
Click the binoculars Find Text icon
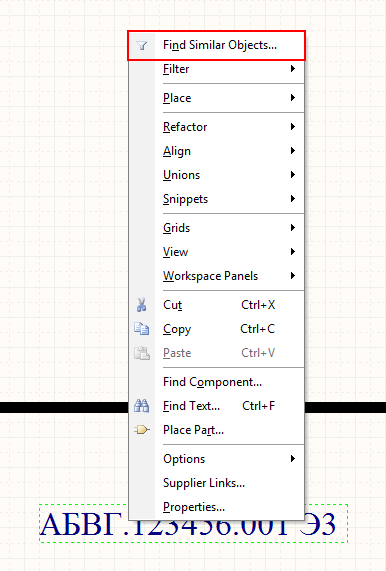142,406
